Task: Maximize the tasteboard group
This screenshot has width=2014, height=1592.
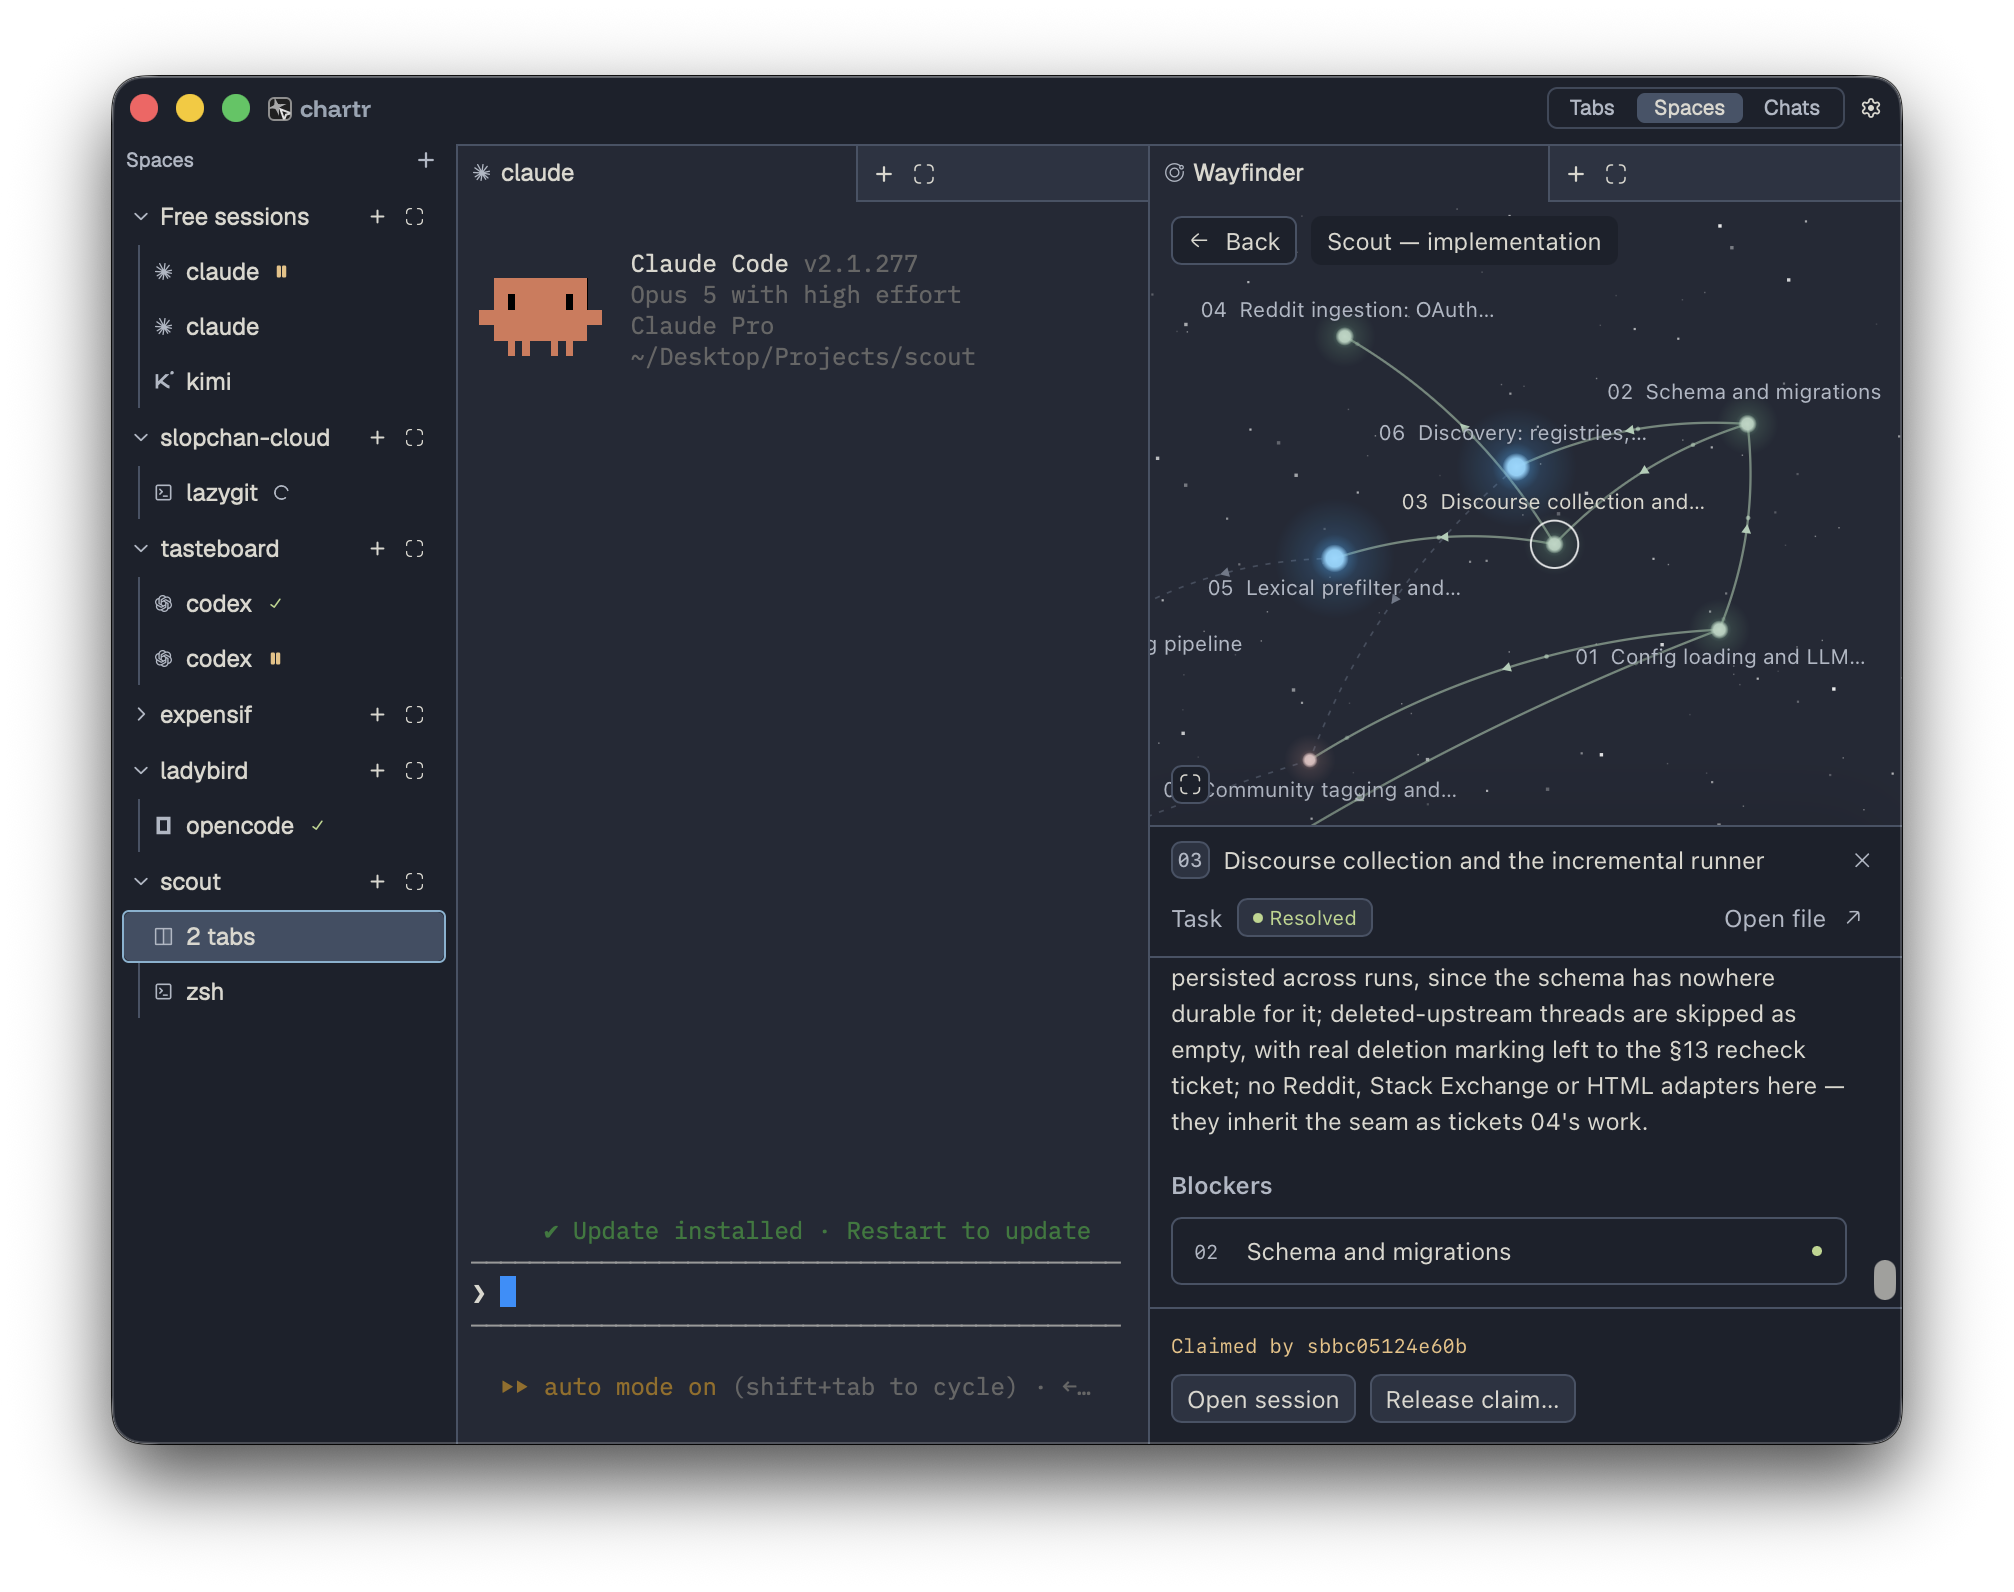Action: pyautogui.click(x=415, y=549)
